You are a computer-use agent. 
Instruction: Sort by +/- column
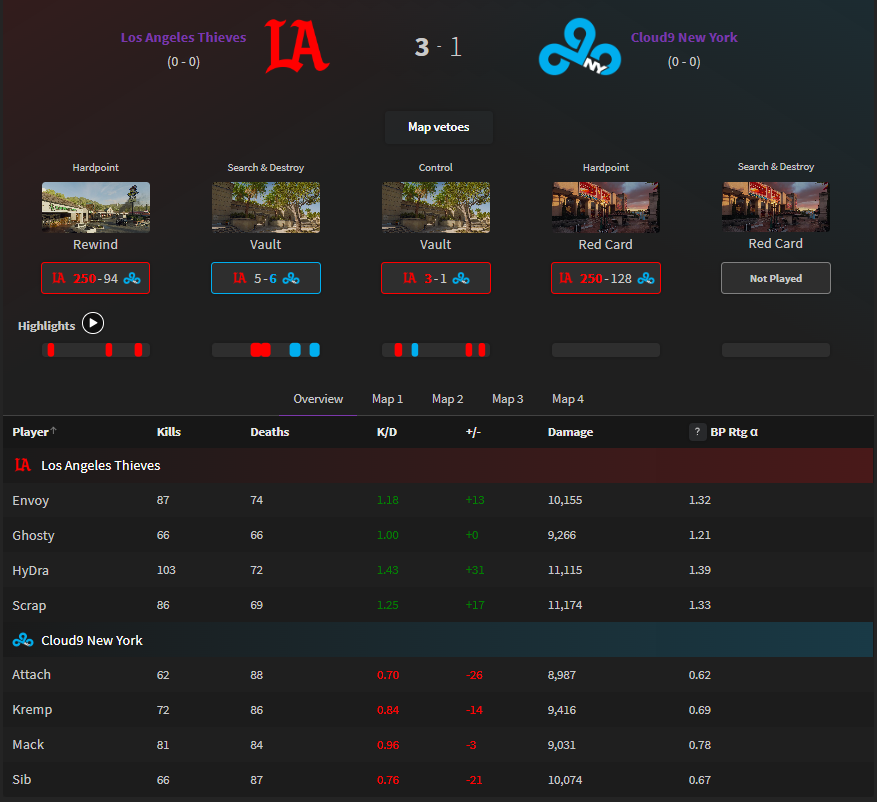pyautogui.click(x=473, y=432)
